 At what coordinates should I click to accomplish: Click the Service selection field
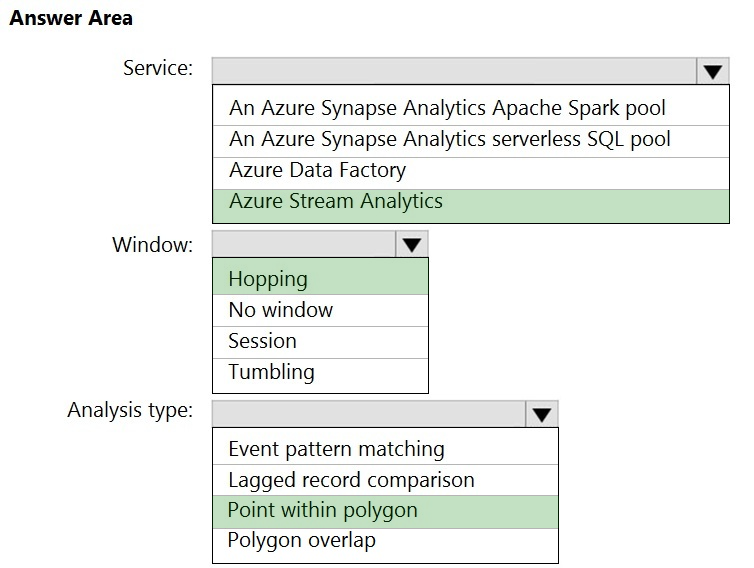coord(454,71)
